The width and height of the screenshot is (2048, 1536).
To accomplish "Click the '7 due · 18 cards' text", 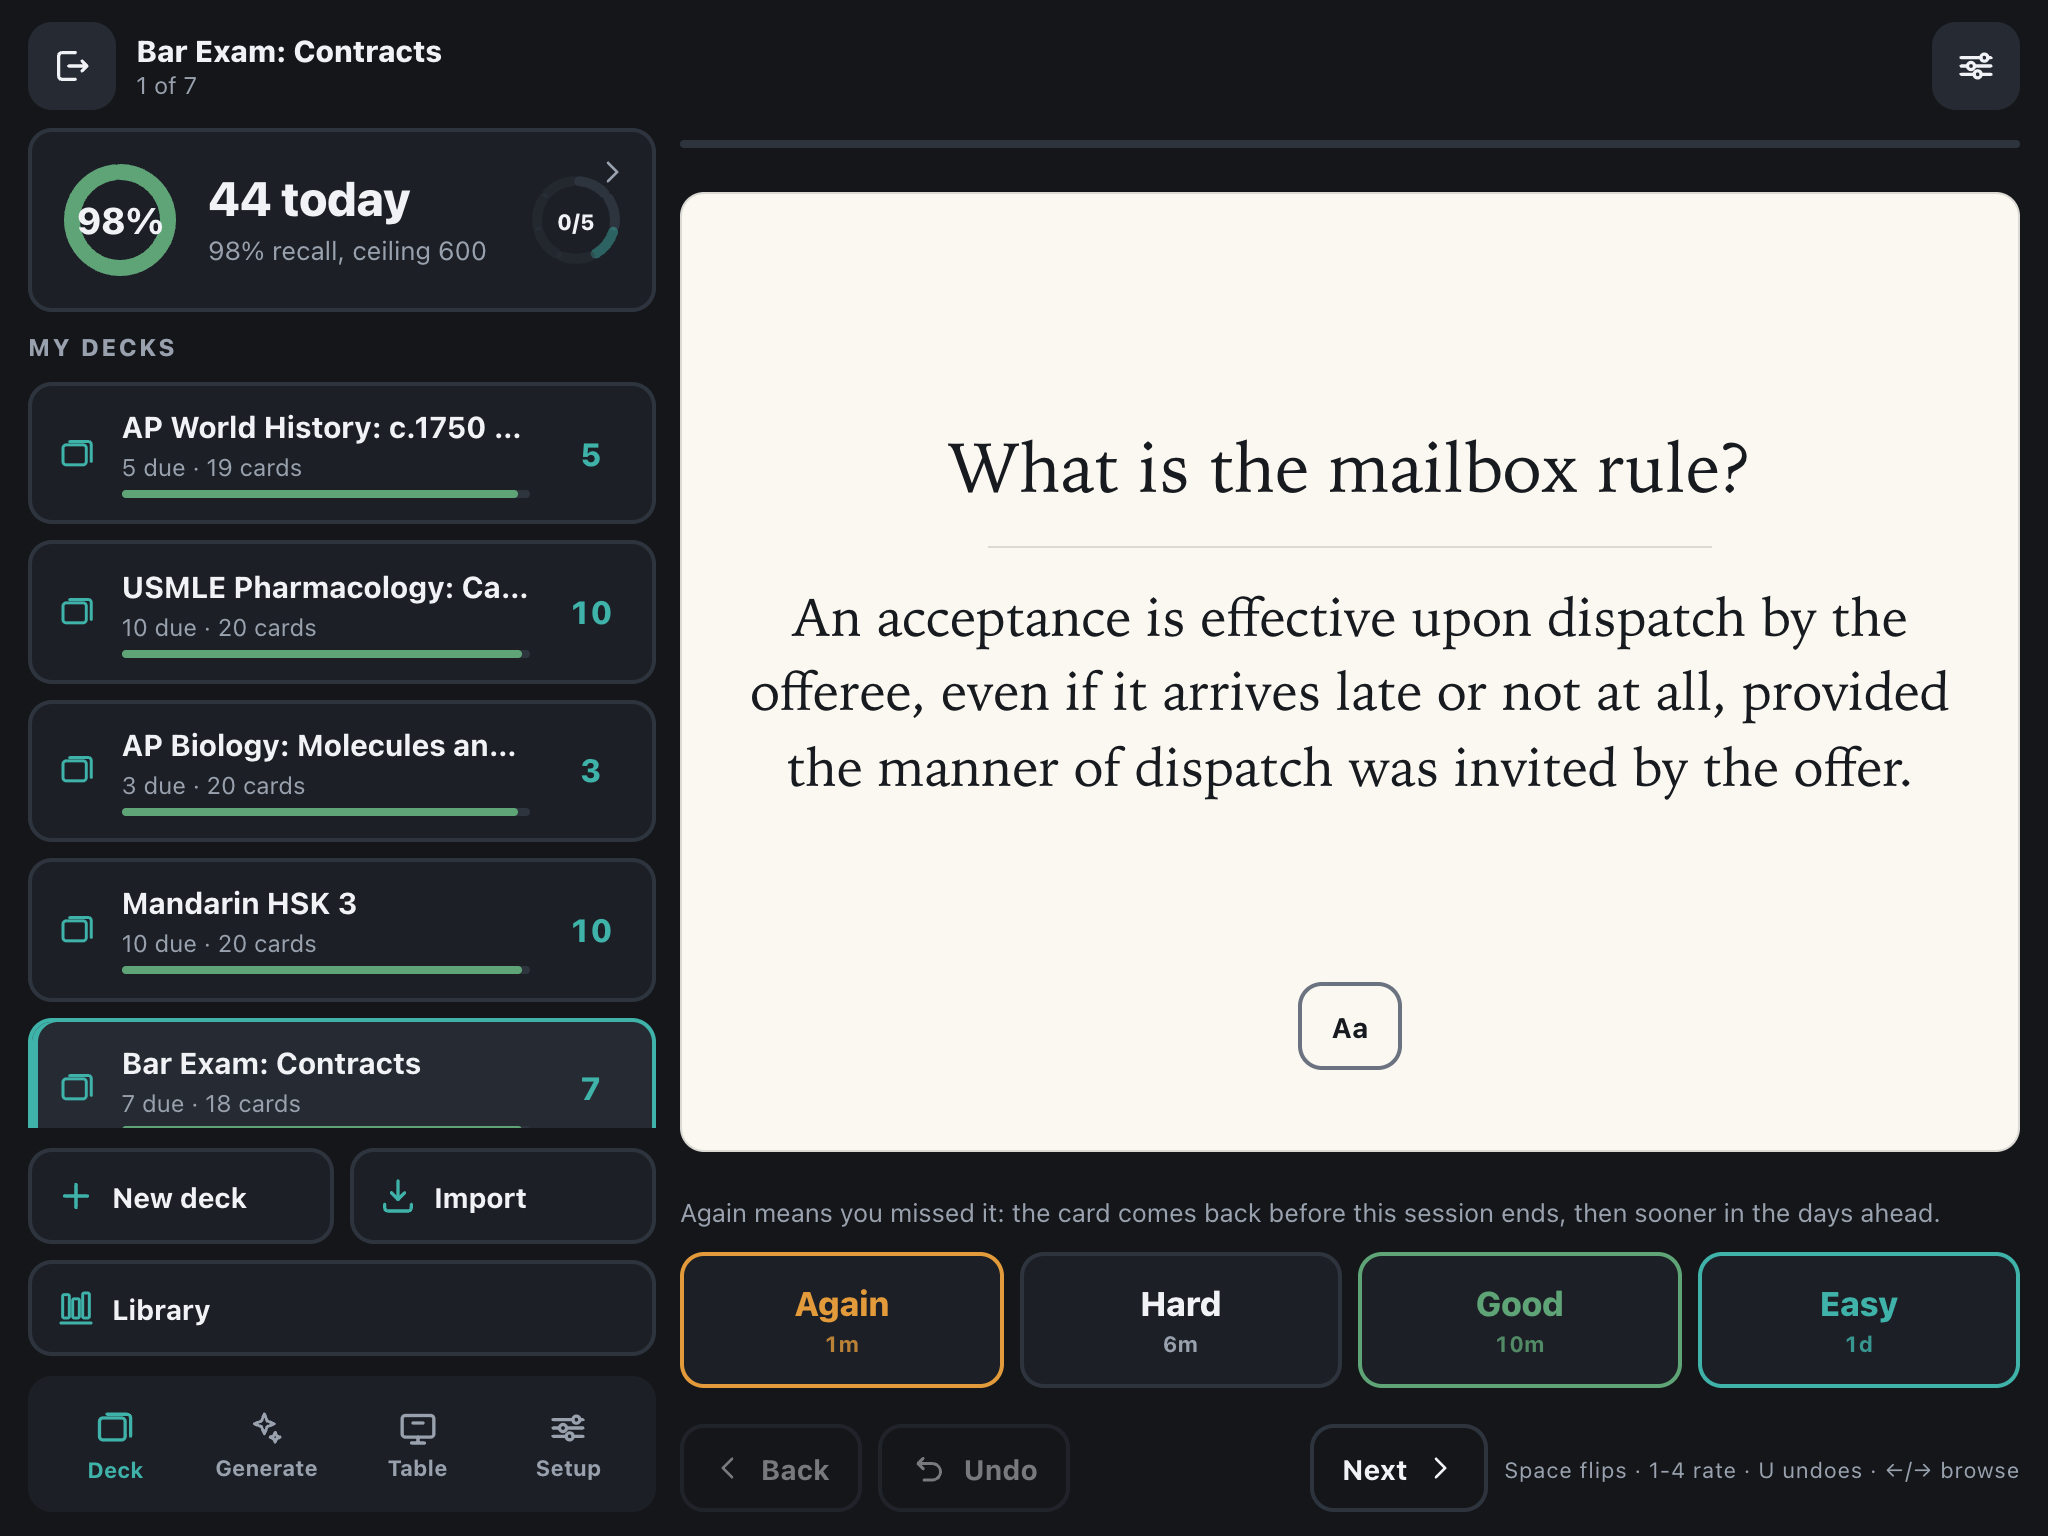I will click(x=211, y=1104).
